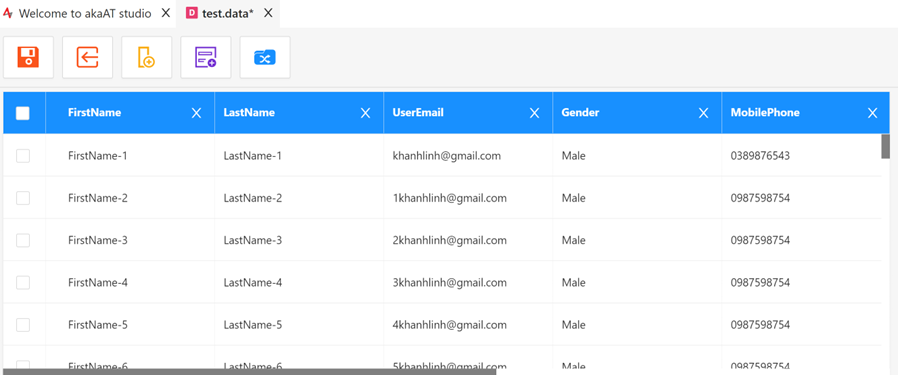Viewport: 898px width, 375px height.
Task: Close the Welcome to akaAT studio tab
Action: click(166, 13)
